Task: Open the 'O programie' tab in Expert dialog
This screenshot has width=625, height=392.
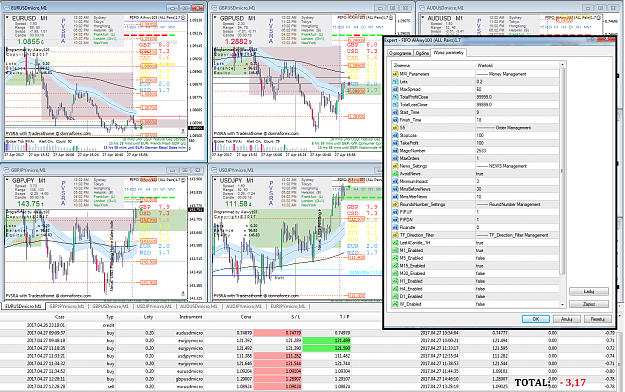Action: click(400, 53)
